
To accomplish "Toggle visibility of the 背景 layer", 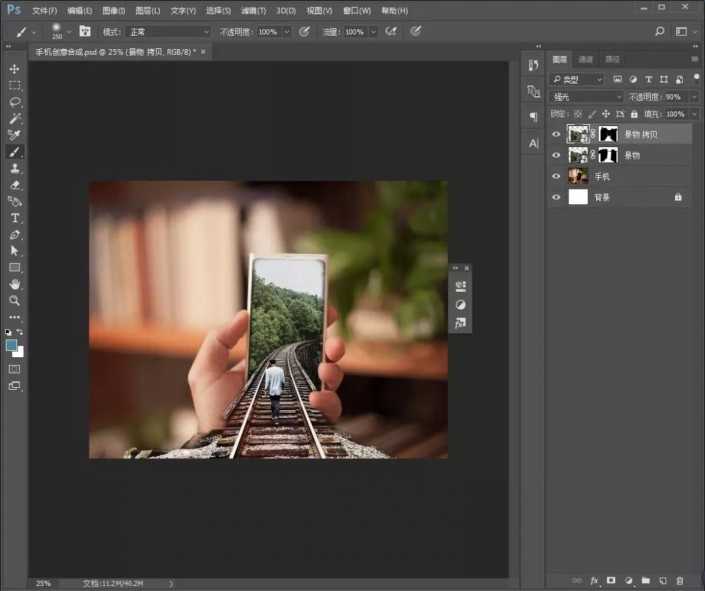I will [557, 198].
